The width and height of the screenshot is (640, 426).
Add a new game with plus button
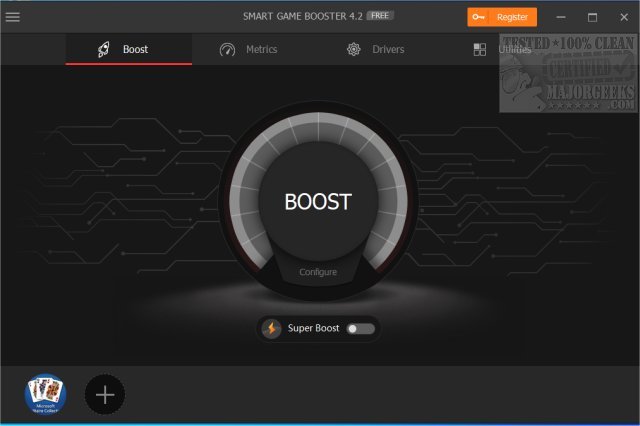pyautogui.click(x=105, y=395)
